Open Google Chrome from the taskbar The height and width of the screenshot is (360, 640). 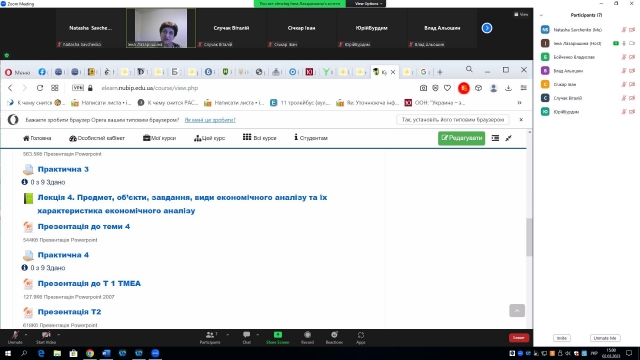[x=90, y=353]
